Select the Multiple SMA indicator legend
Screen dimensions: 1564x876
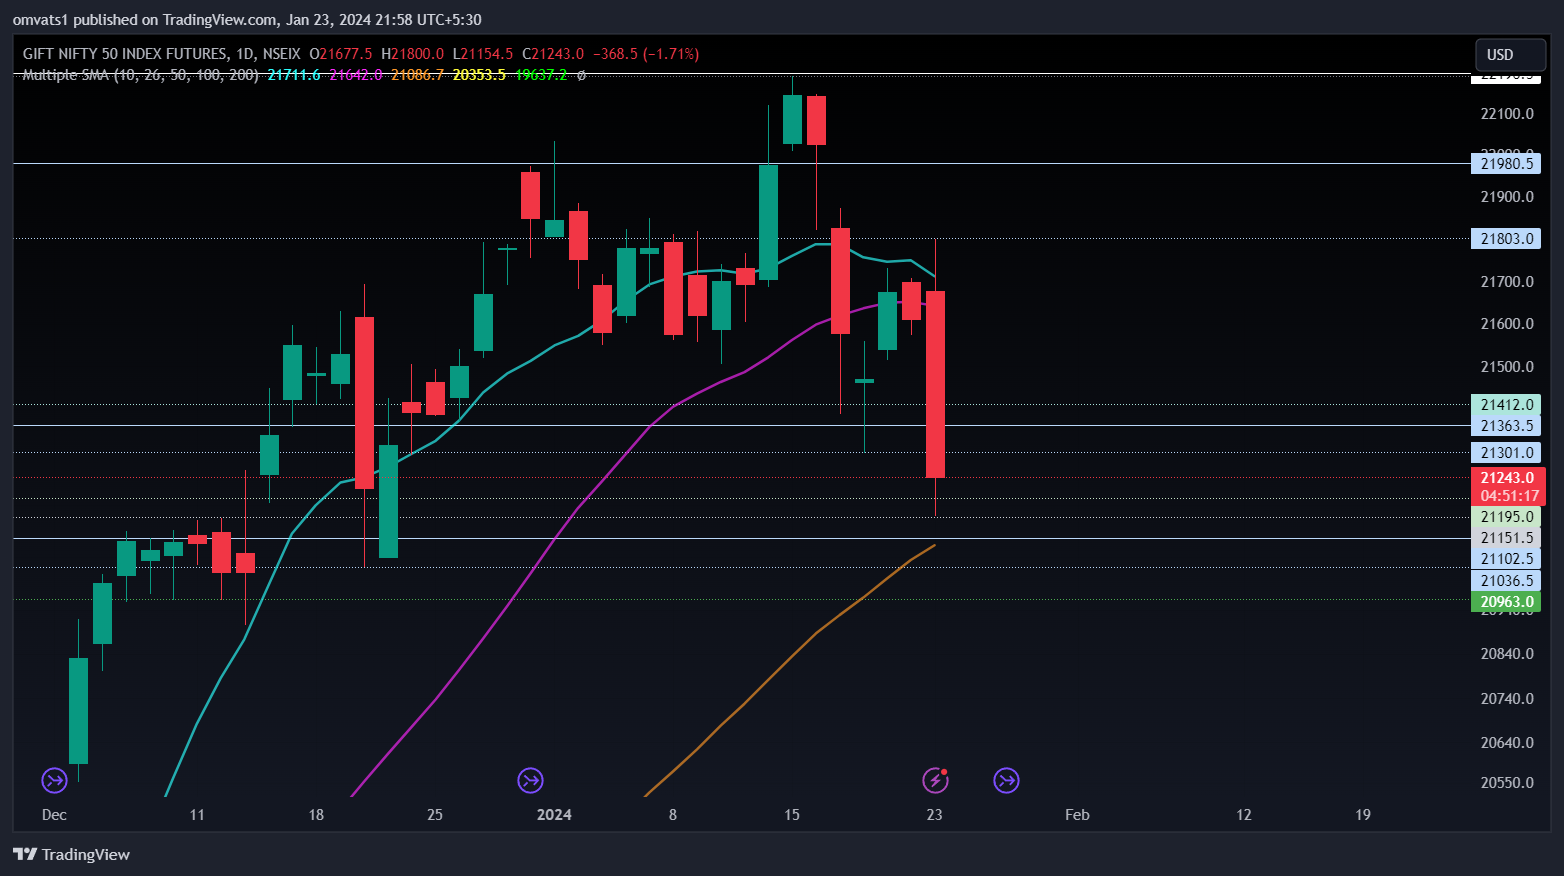pyautogui.click(x=140, y=75)
